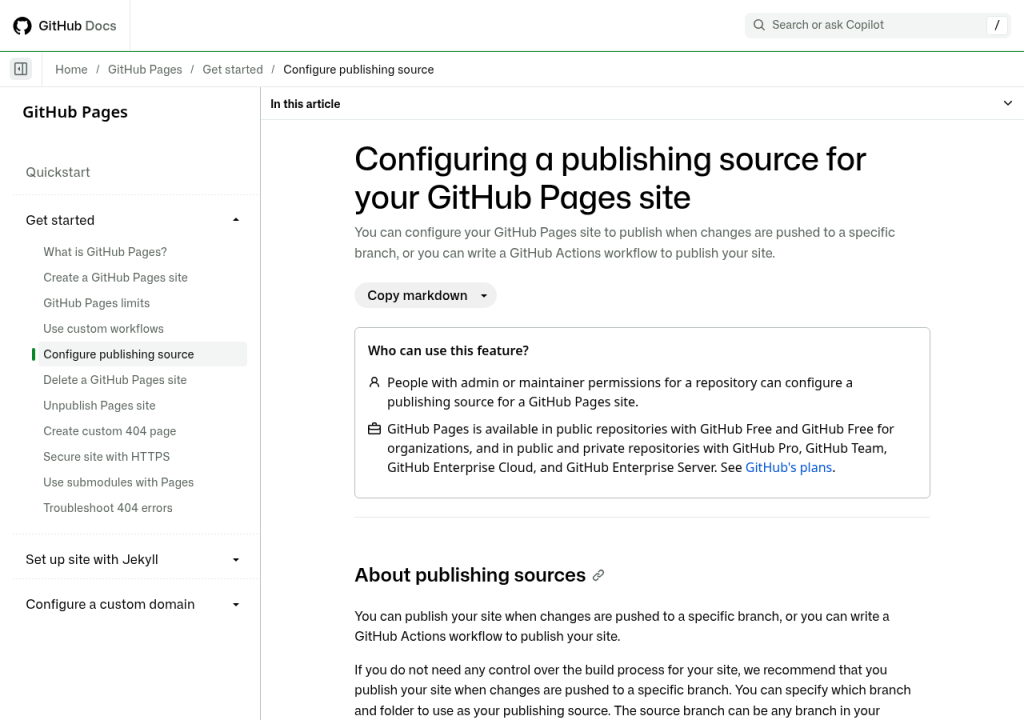Focus the Search or ask Copilot field

click(878, 25)
